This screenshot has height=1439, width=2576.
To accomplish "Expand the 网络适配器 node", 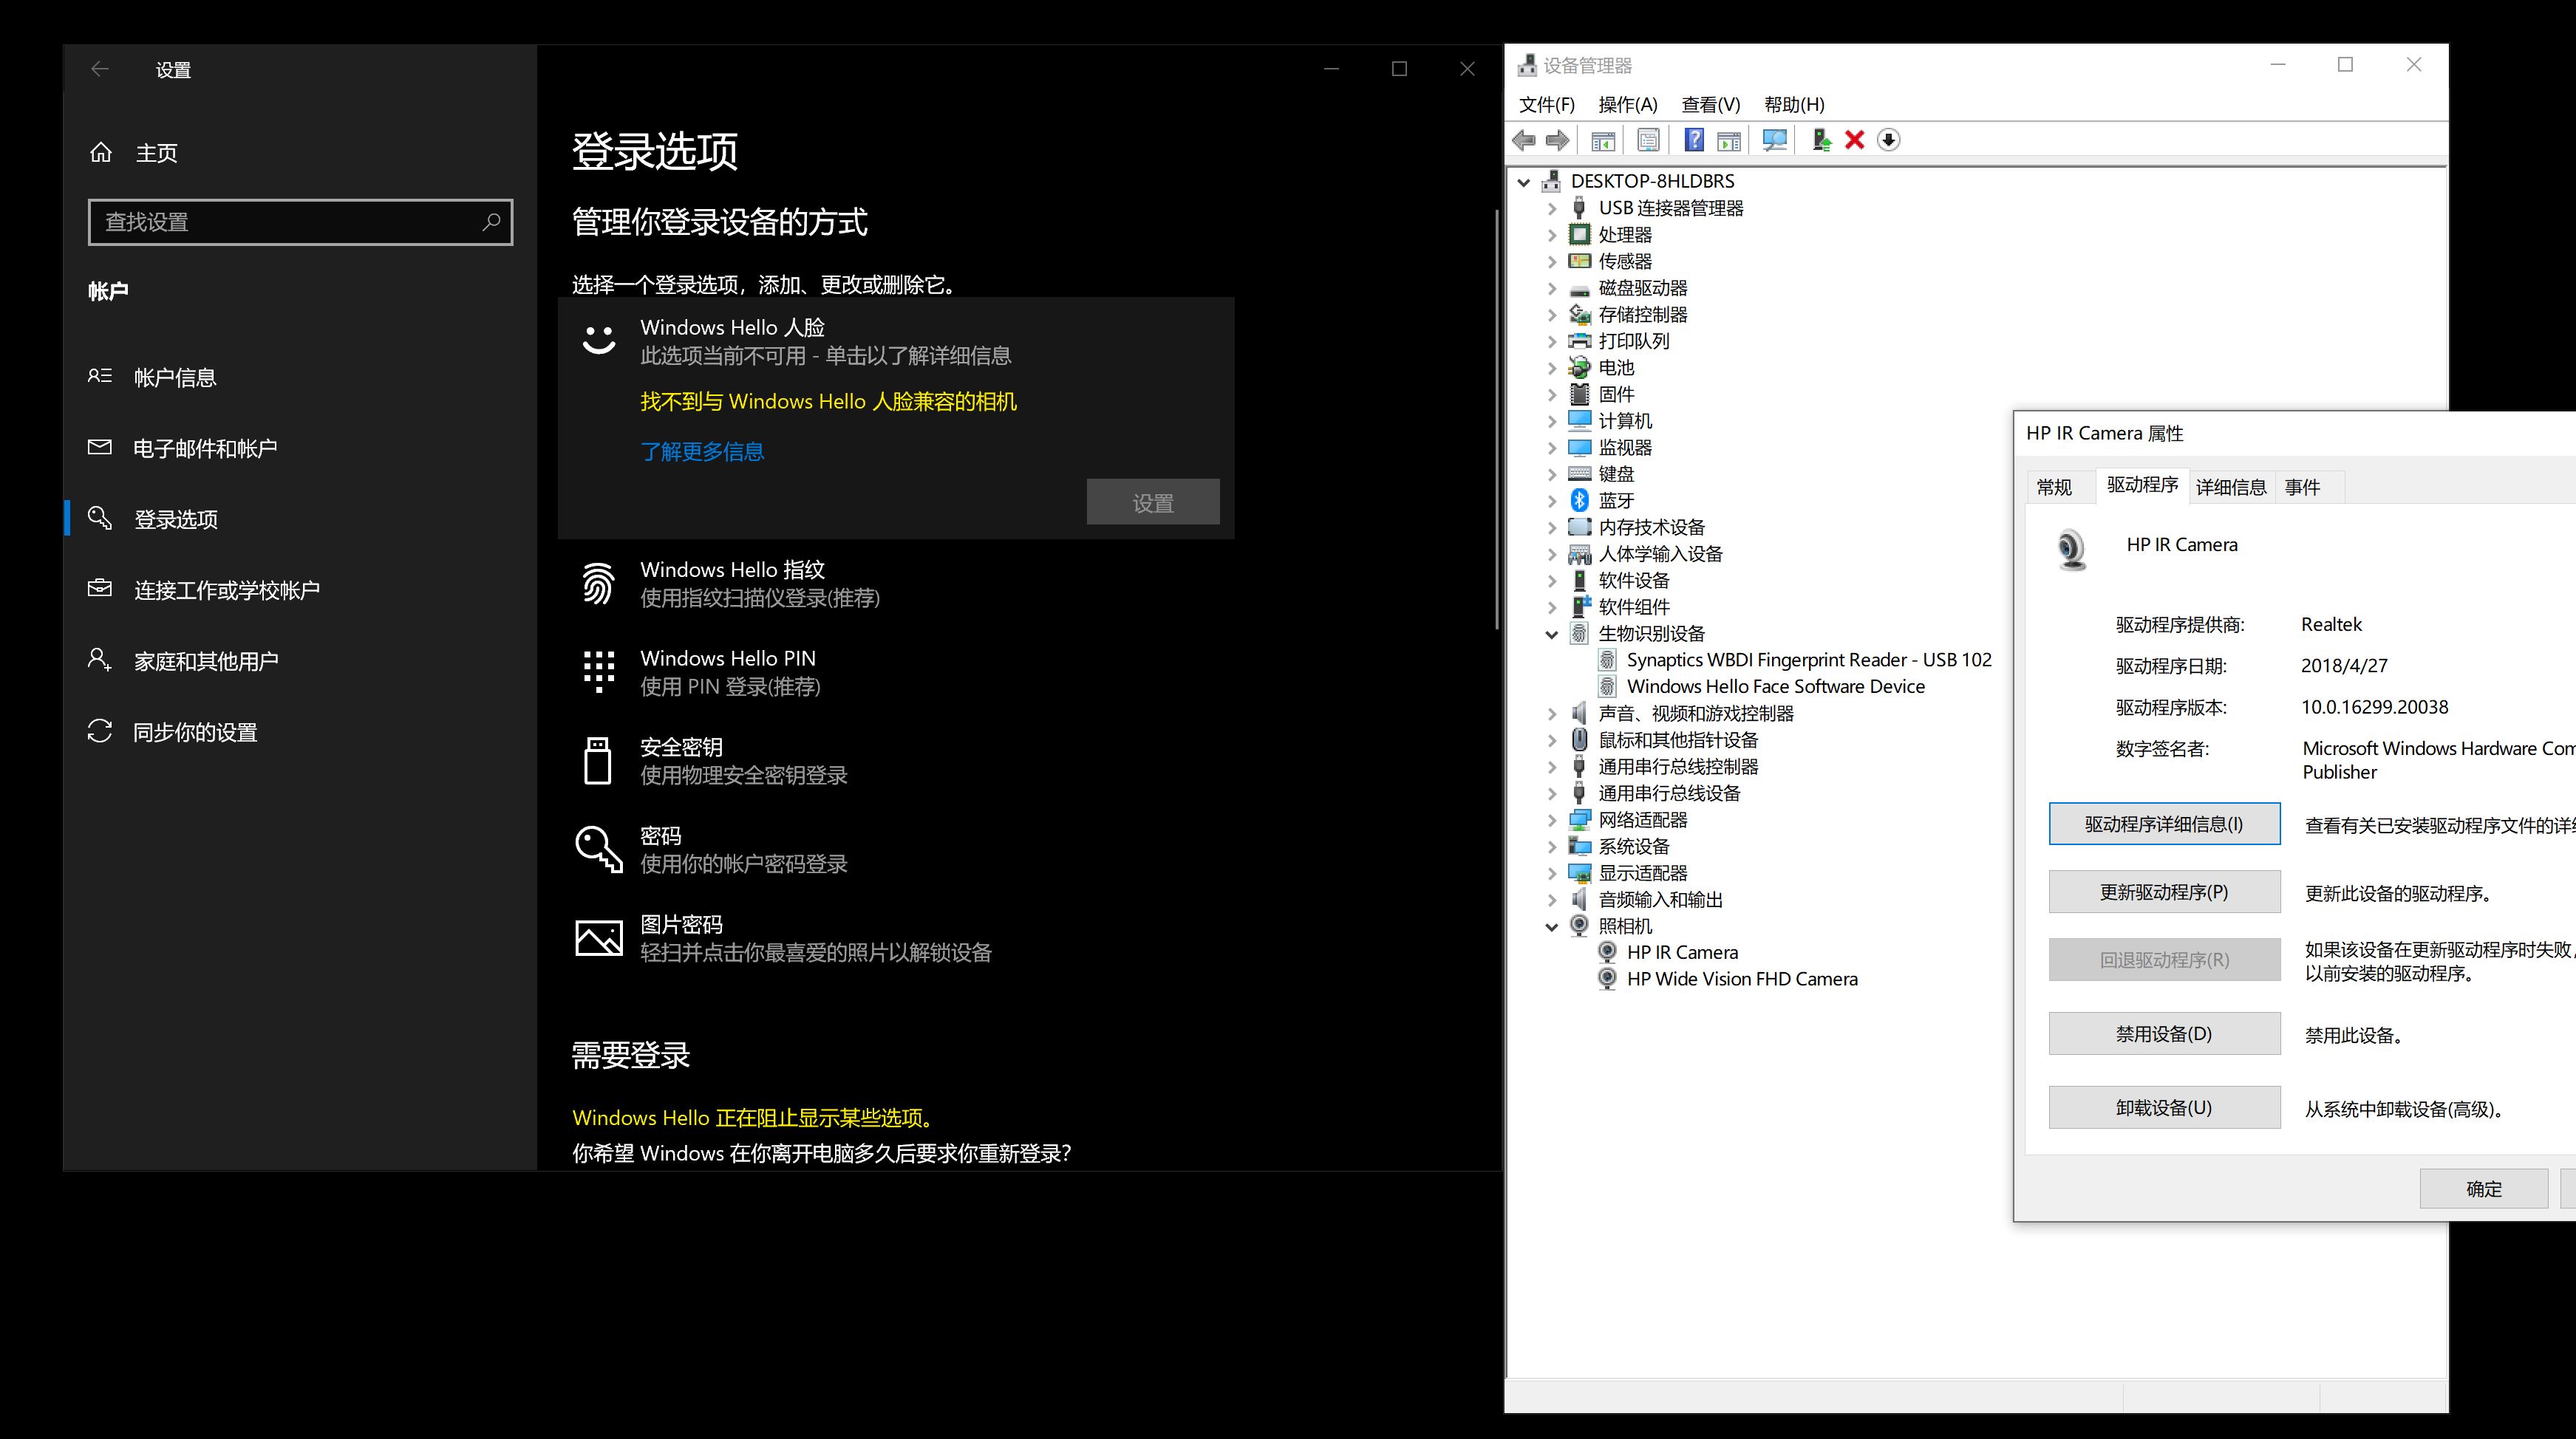I will click(1552, 820).
